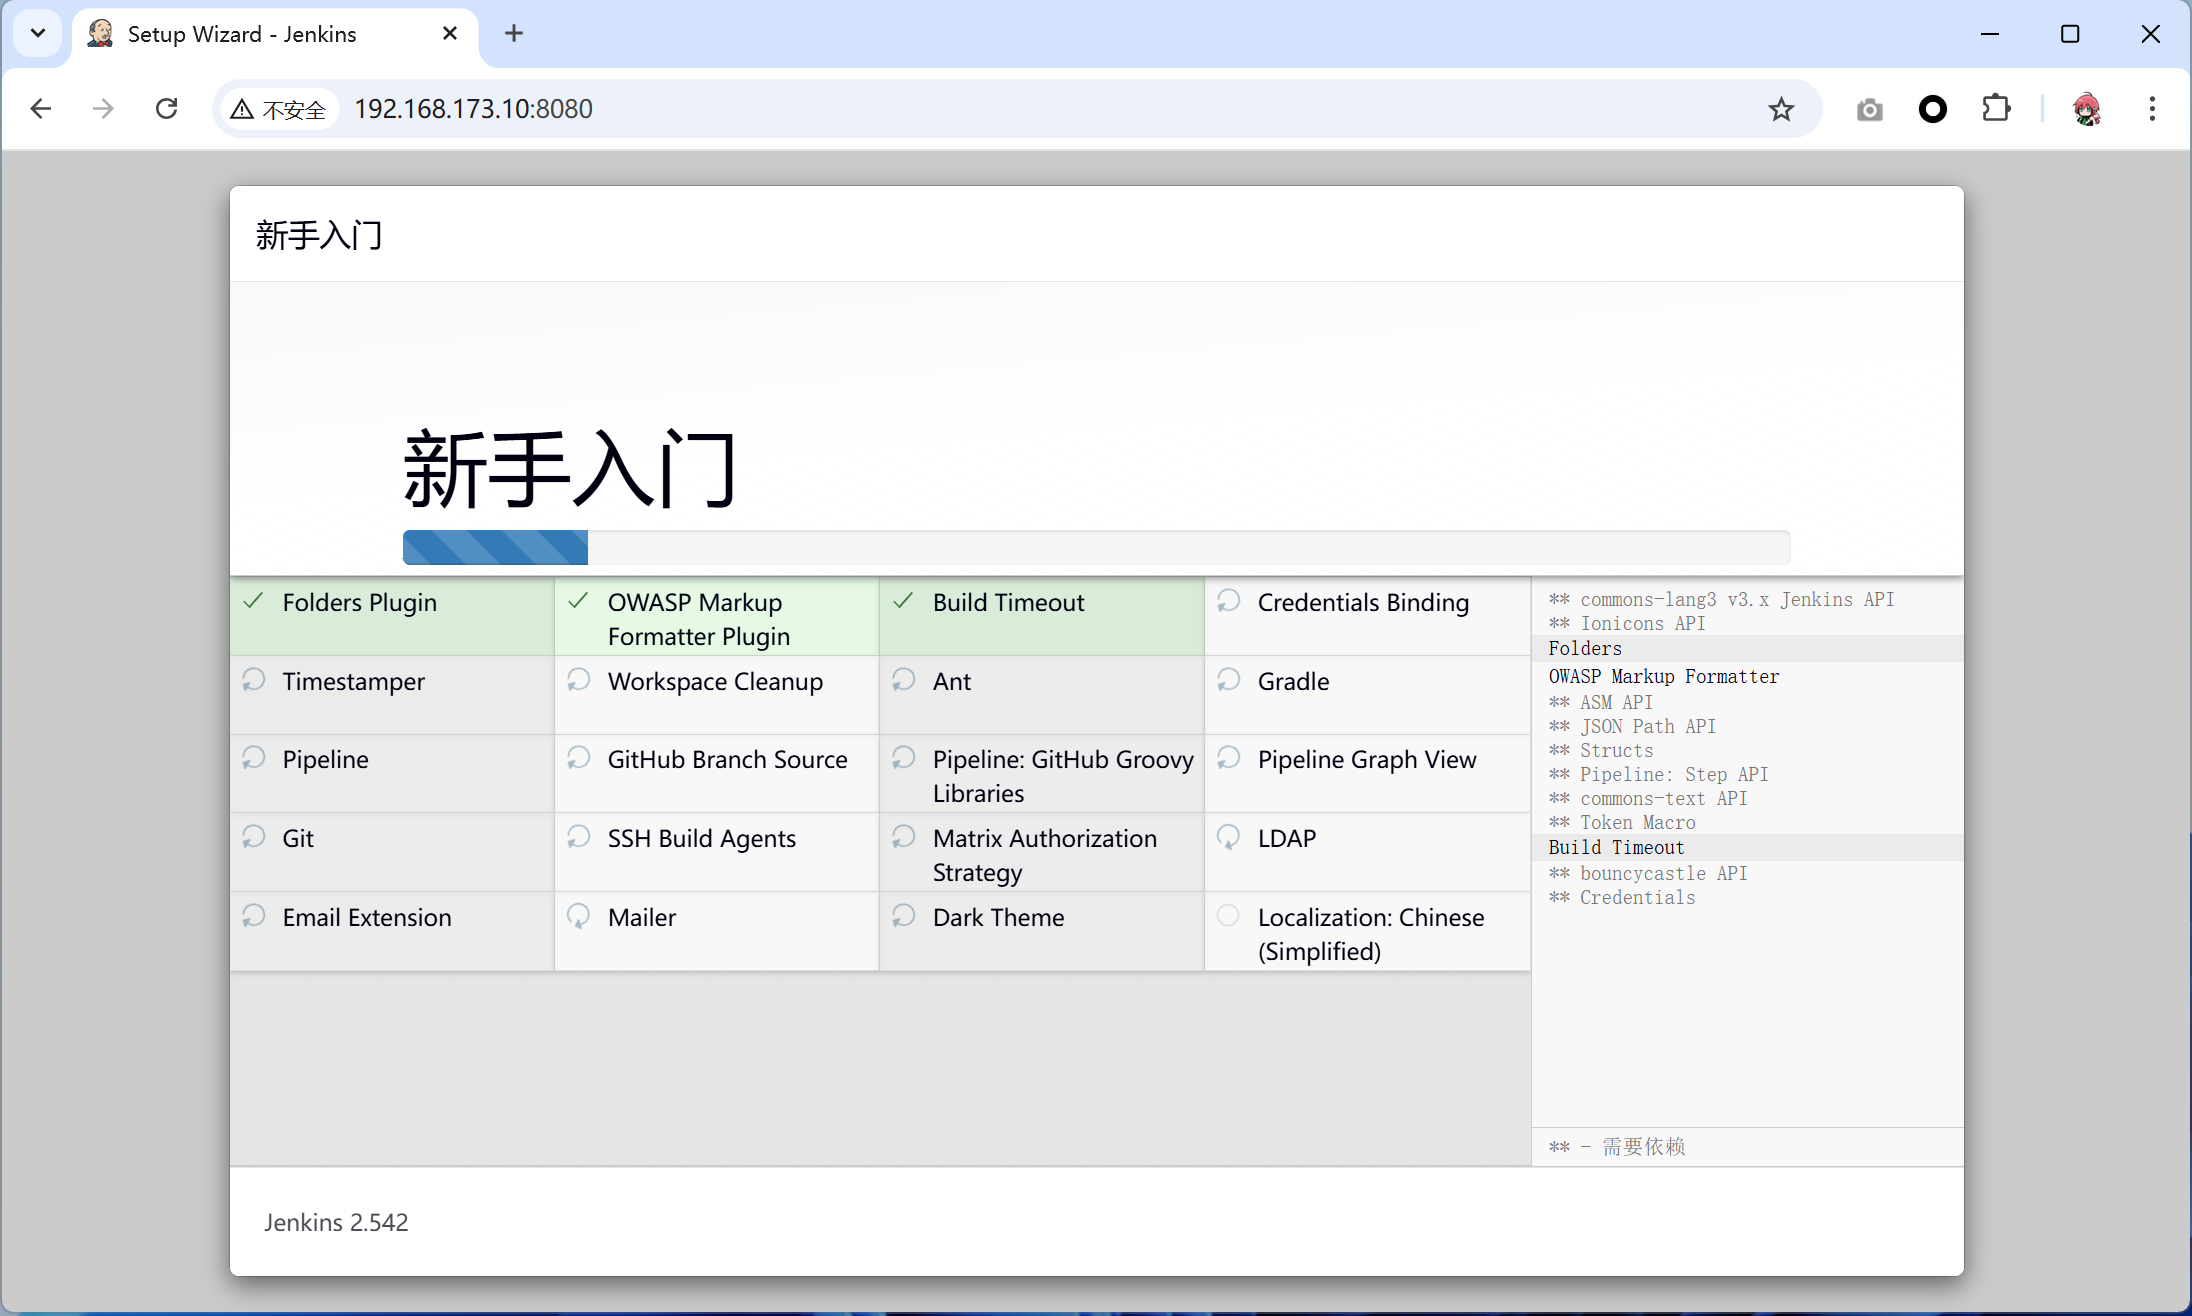Click the Localization Chinese pending circle

(x=1228, y=915)
